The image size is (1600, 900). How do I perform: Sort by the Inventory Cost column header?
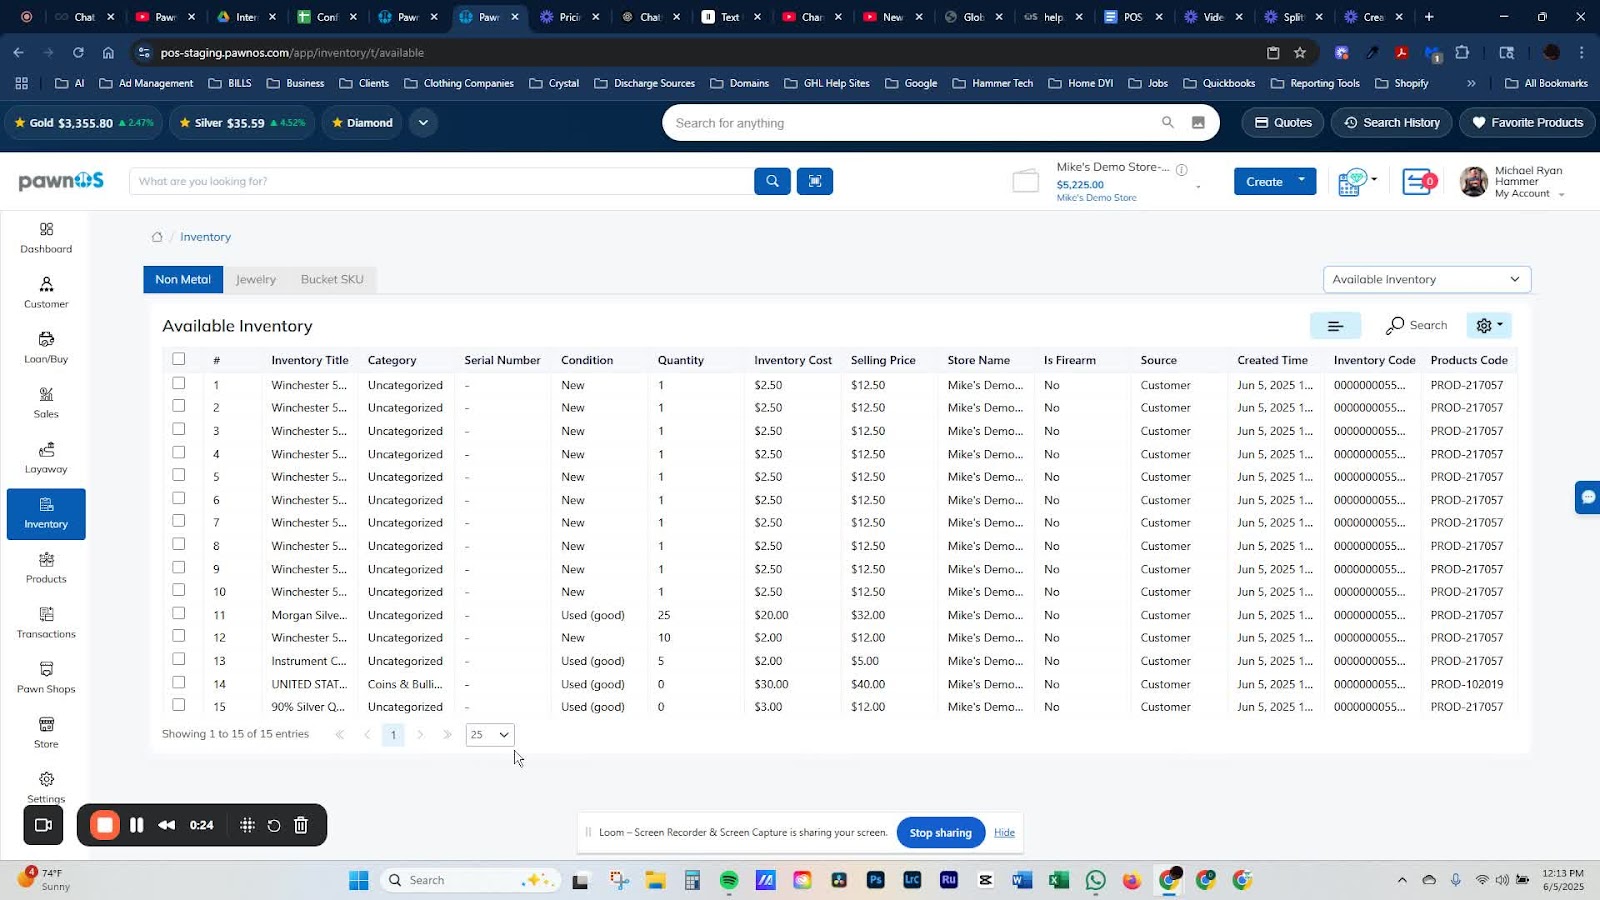coord(793,360)
